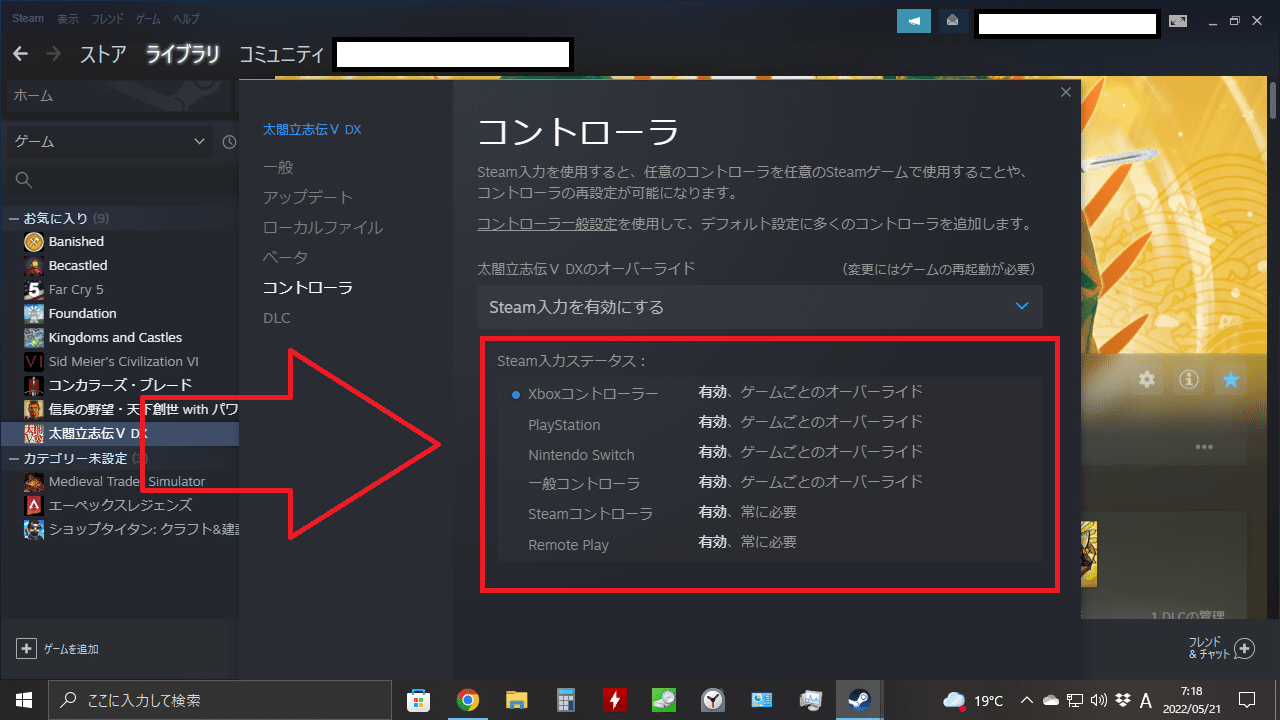Collapse the お気に入り category
The image size is (1280, 720).
click(x=14, y=218)
